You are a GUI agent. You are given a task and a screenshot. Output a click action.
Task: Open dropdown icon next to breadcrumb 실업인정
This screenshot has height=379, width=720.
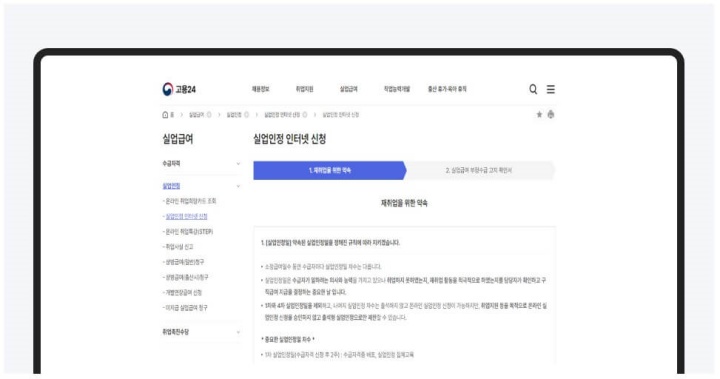coord(246,115)
